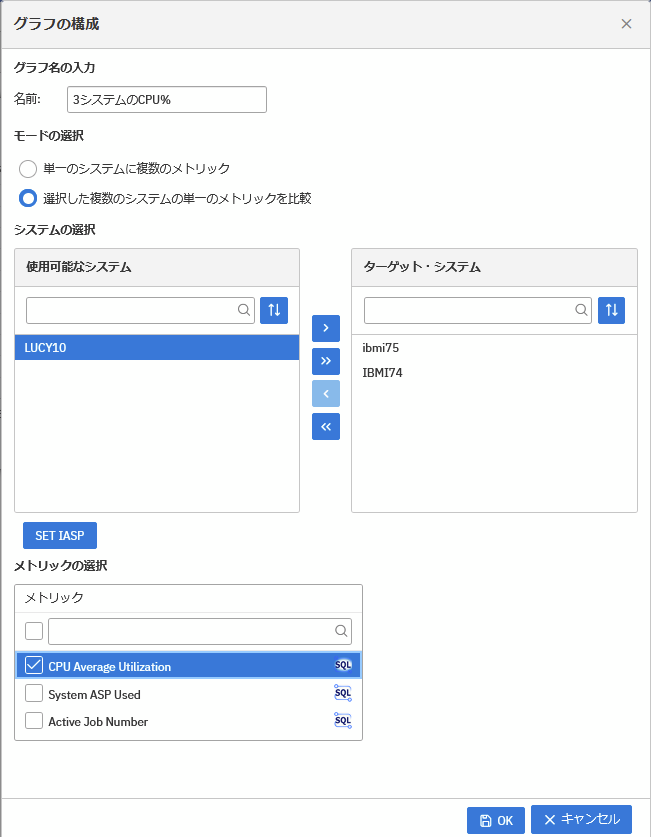Move selected system to target list
Viewport: 651px width, 837px height.
click(326, 328)
